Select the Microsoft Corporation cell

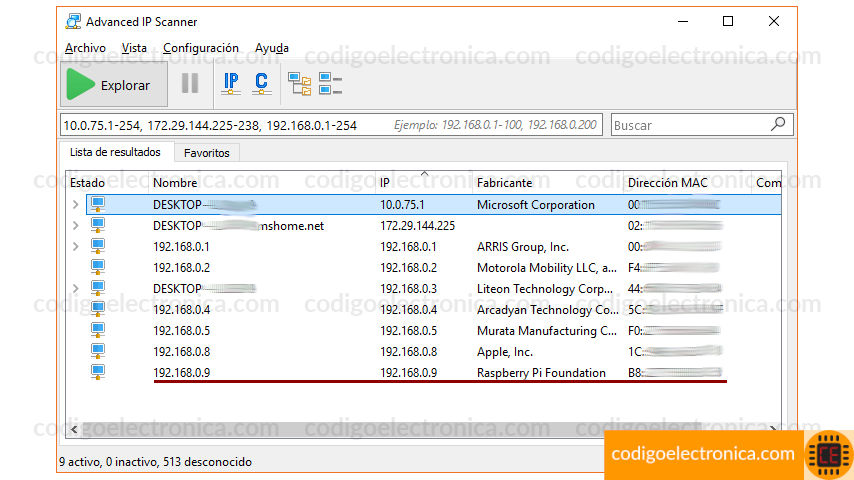click(535, 205)
